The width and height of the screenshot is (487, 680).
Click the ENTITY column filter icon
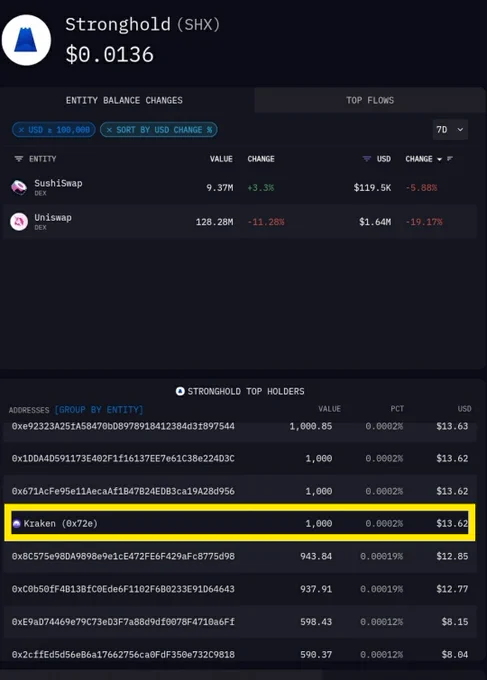pyautogui.click(x=19, y=159)
